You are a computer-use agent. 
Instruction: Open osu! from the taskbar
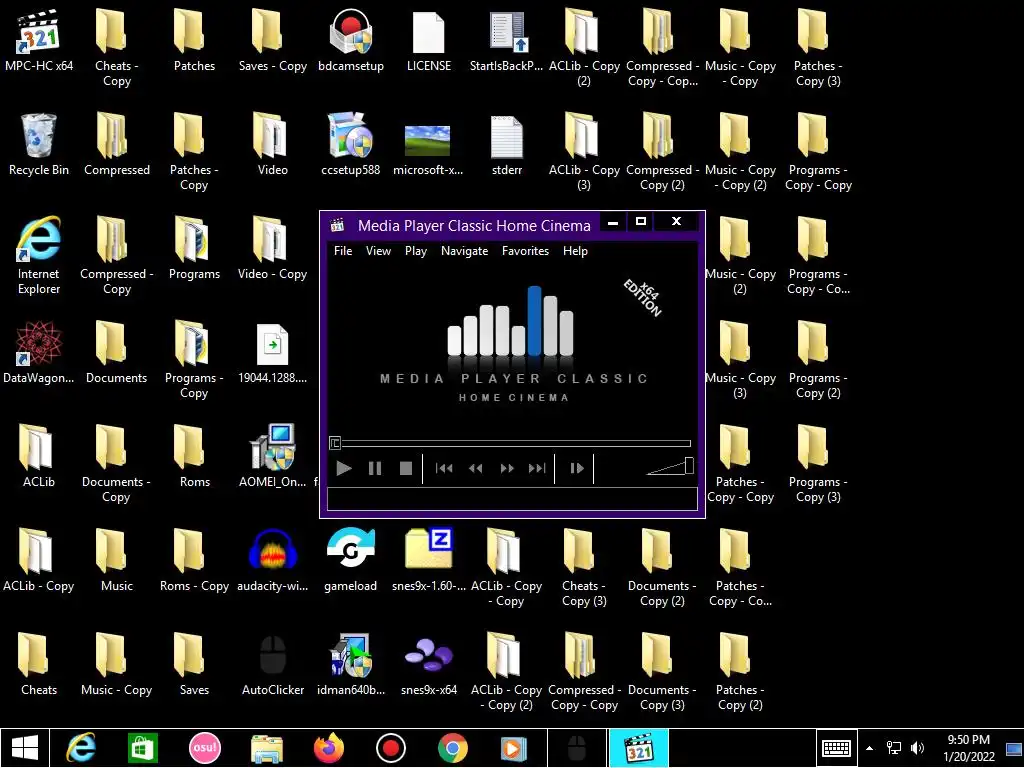204,748
